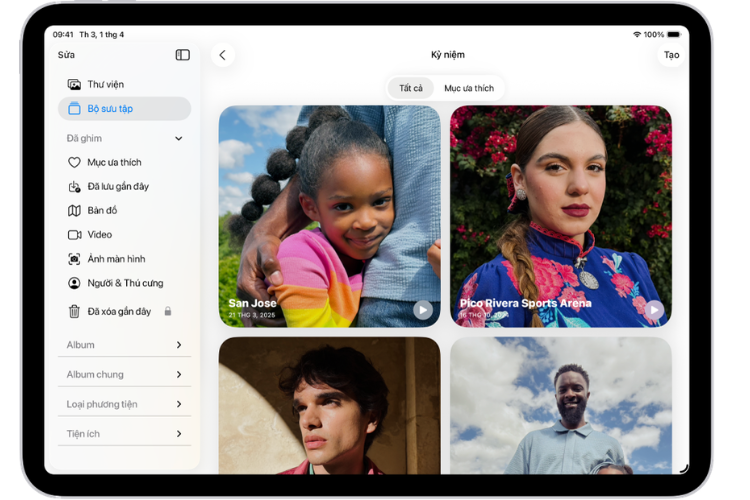Switch to the Tất cả tab
Viewport: 750px width, 500px height.
pyautogui.click(x=411, y=88)
